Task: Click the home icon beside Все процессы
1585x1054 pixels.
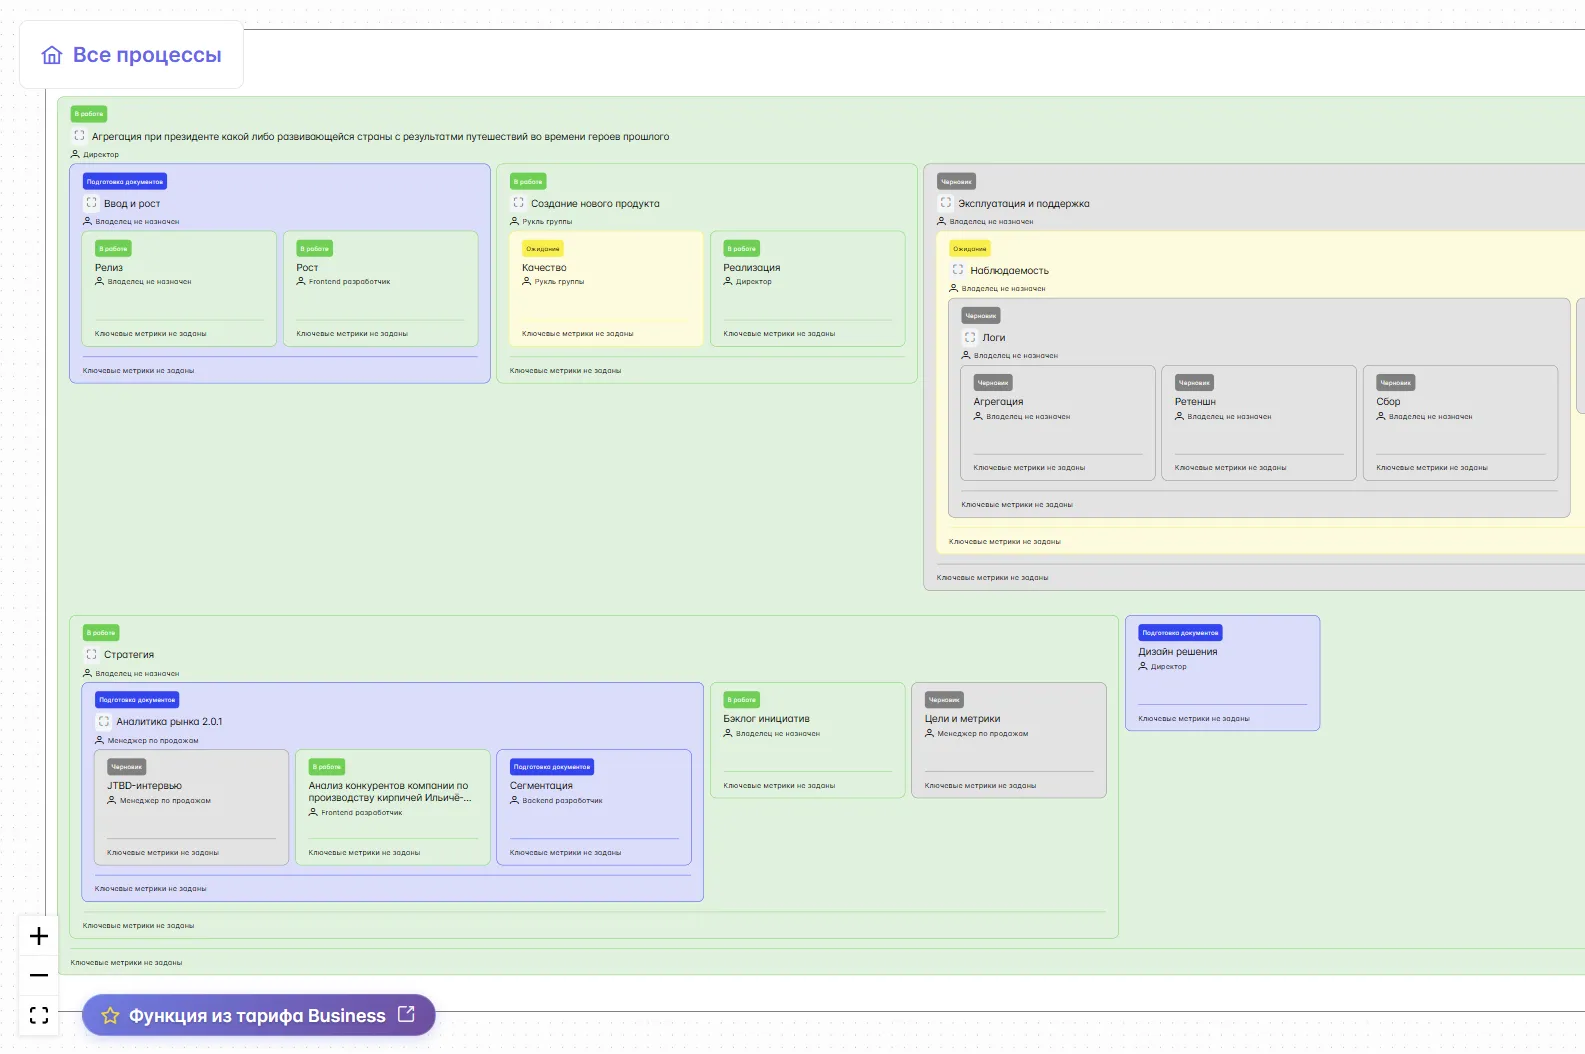Action: click(x=52, y=55)
